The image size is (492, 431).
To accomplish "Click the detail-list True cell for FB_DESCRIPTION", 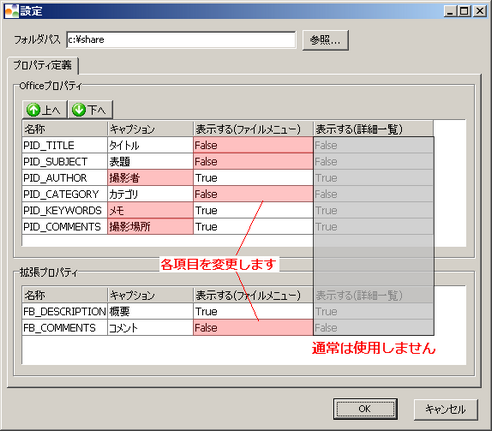I will 373,311.
